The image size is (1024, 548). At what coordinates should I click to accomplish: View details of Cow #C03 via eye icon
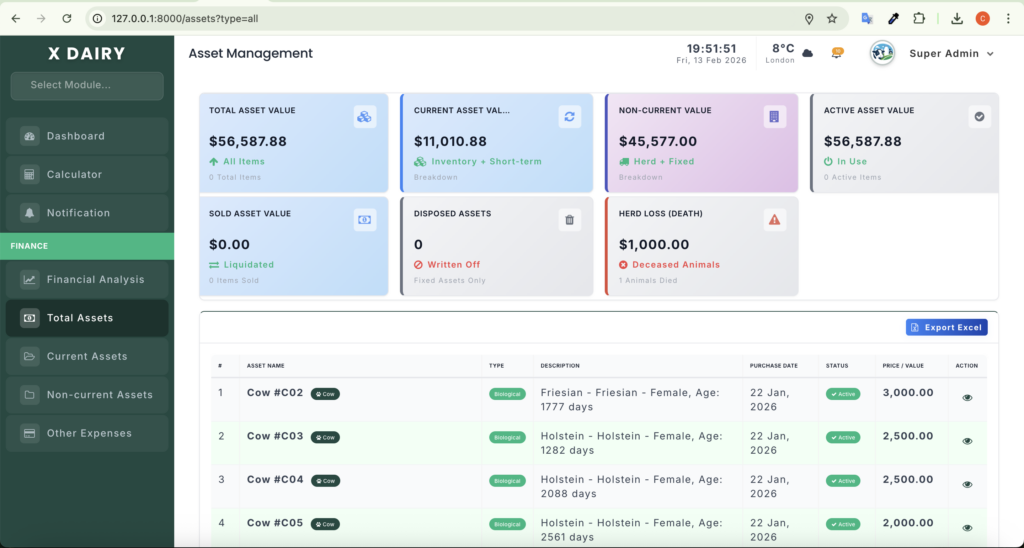pos(967,441)
